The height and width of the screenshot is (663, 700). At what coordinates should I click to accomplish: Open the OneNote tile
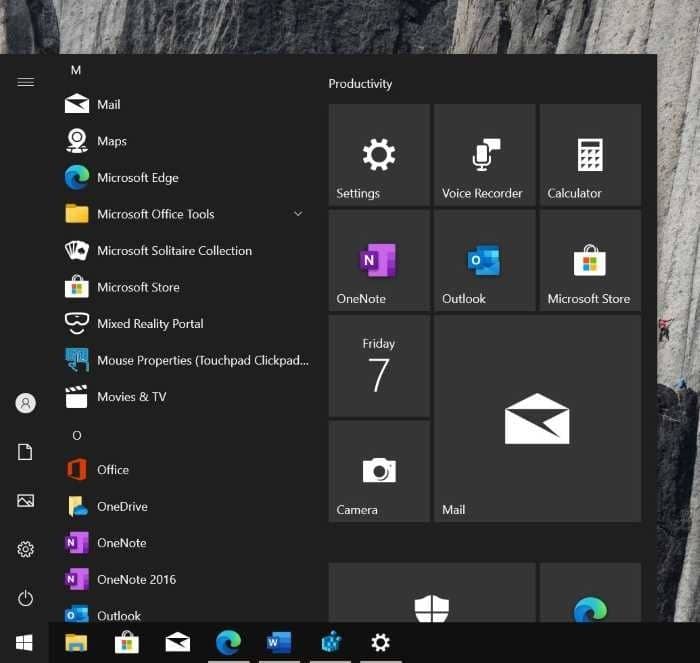click(379, 261)
